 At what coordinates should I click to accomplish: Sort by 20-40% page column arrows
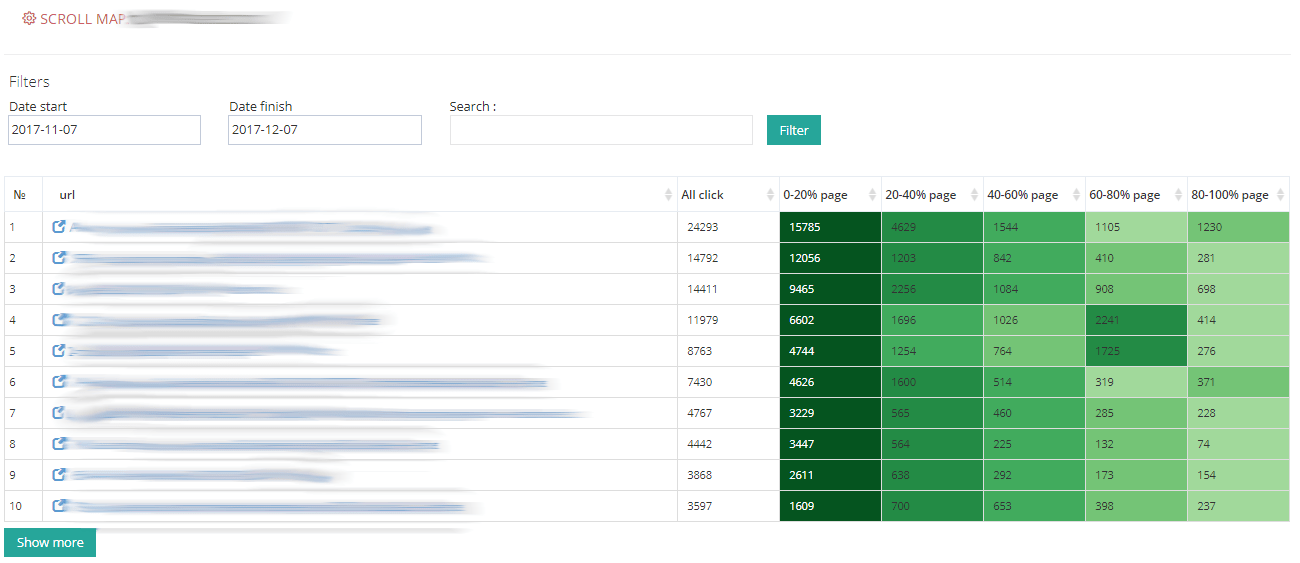pyautogui.click(x=975, y=195)
